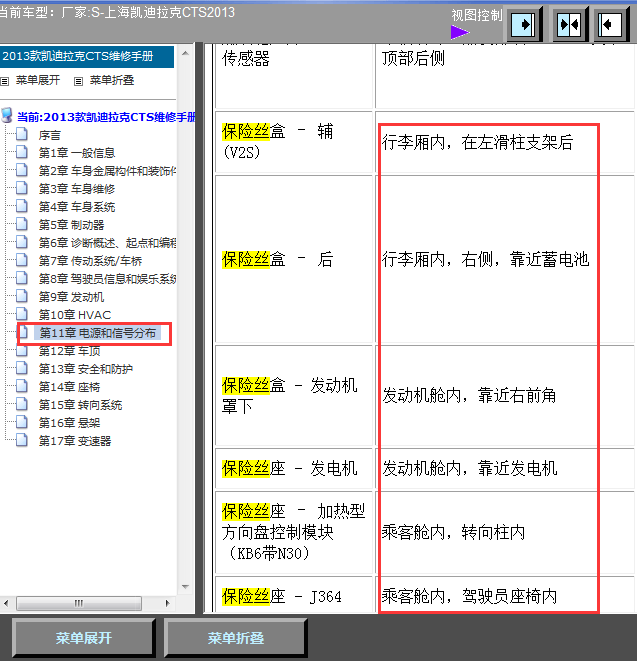
Task: Click 菜单展开 link in the sidebar header
Action: pos(38,80)
